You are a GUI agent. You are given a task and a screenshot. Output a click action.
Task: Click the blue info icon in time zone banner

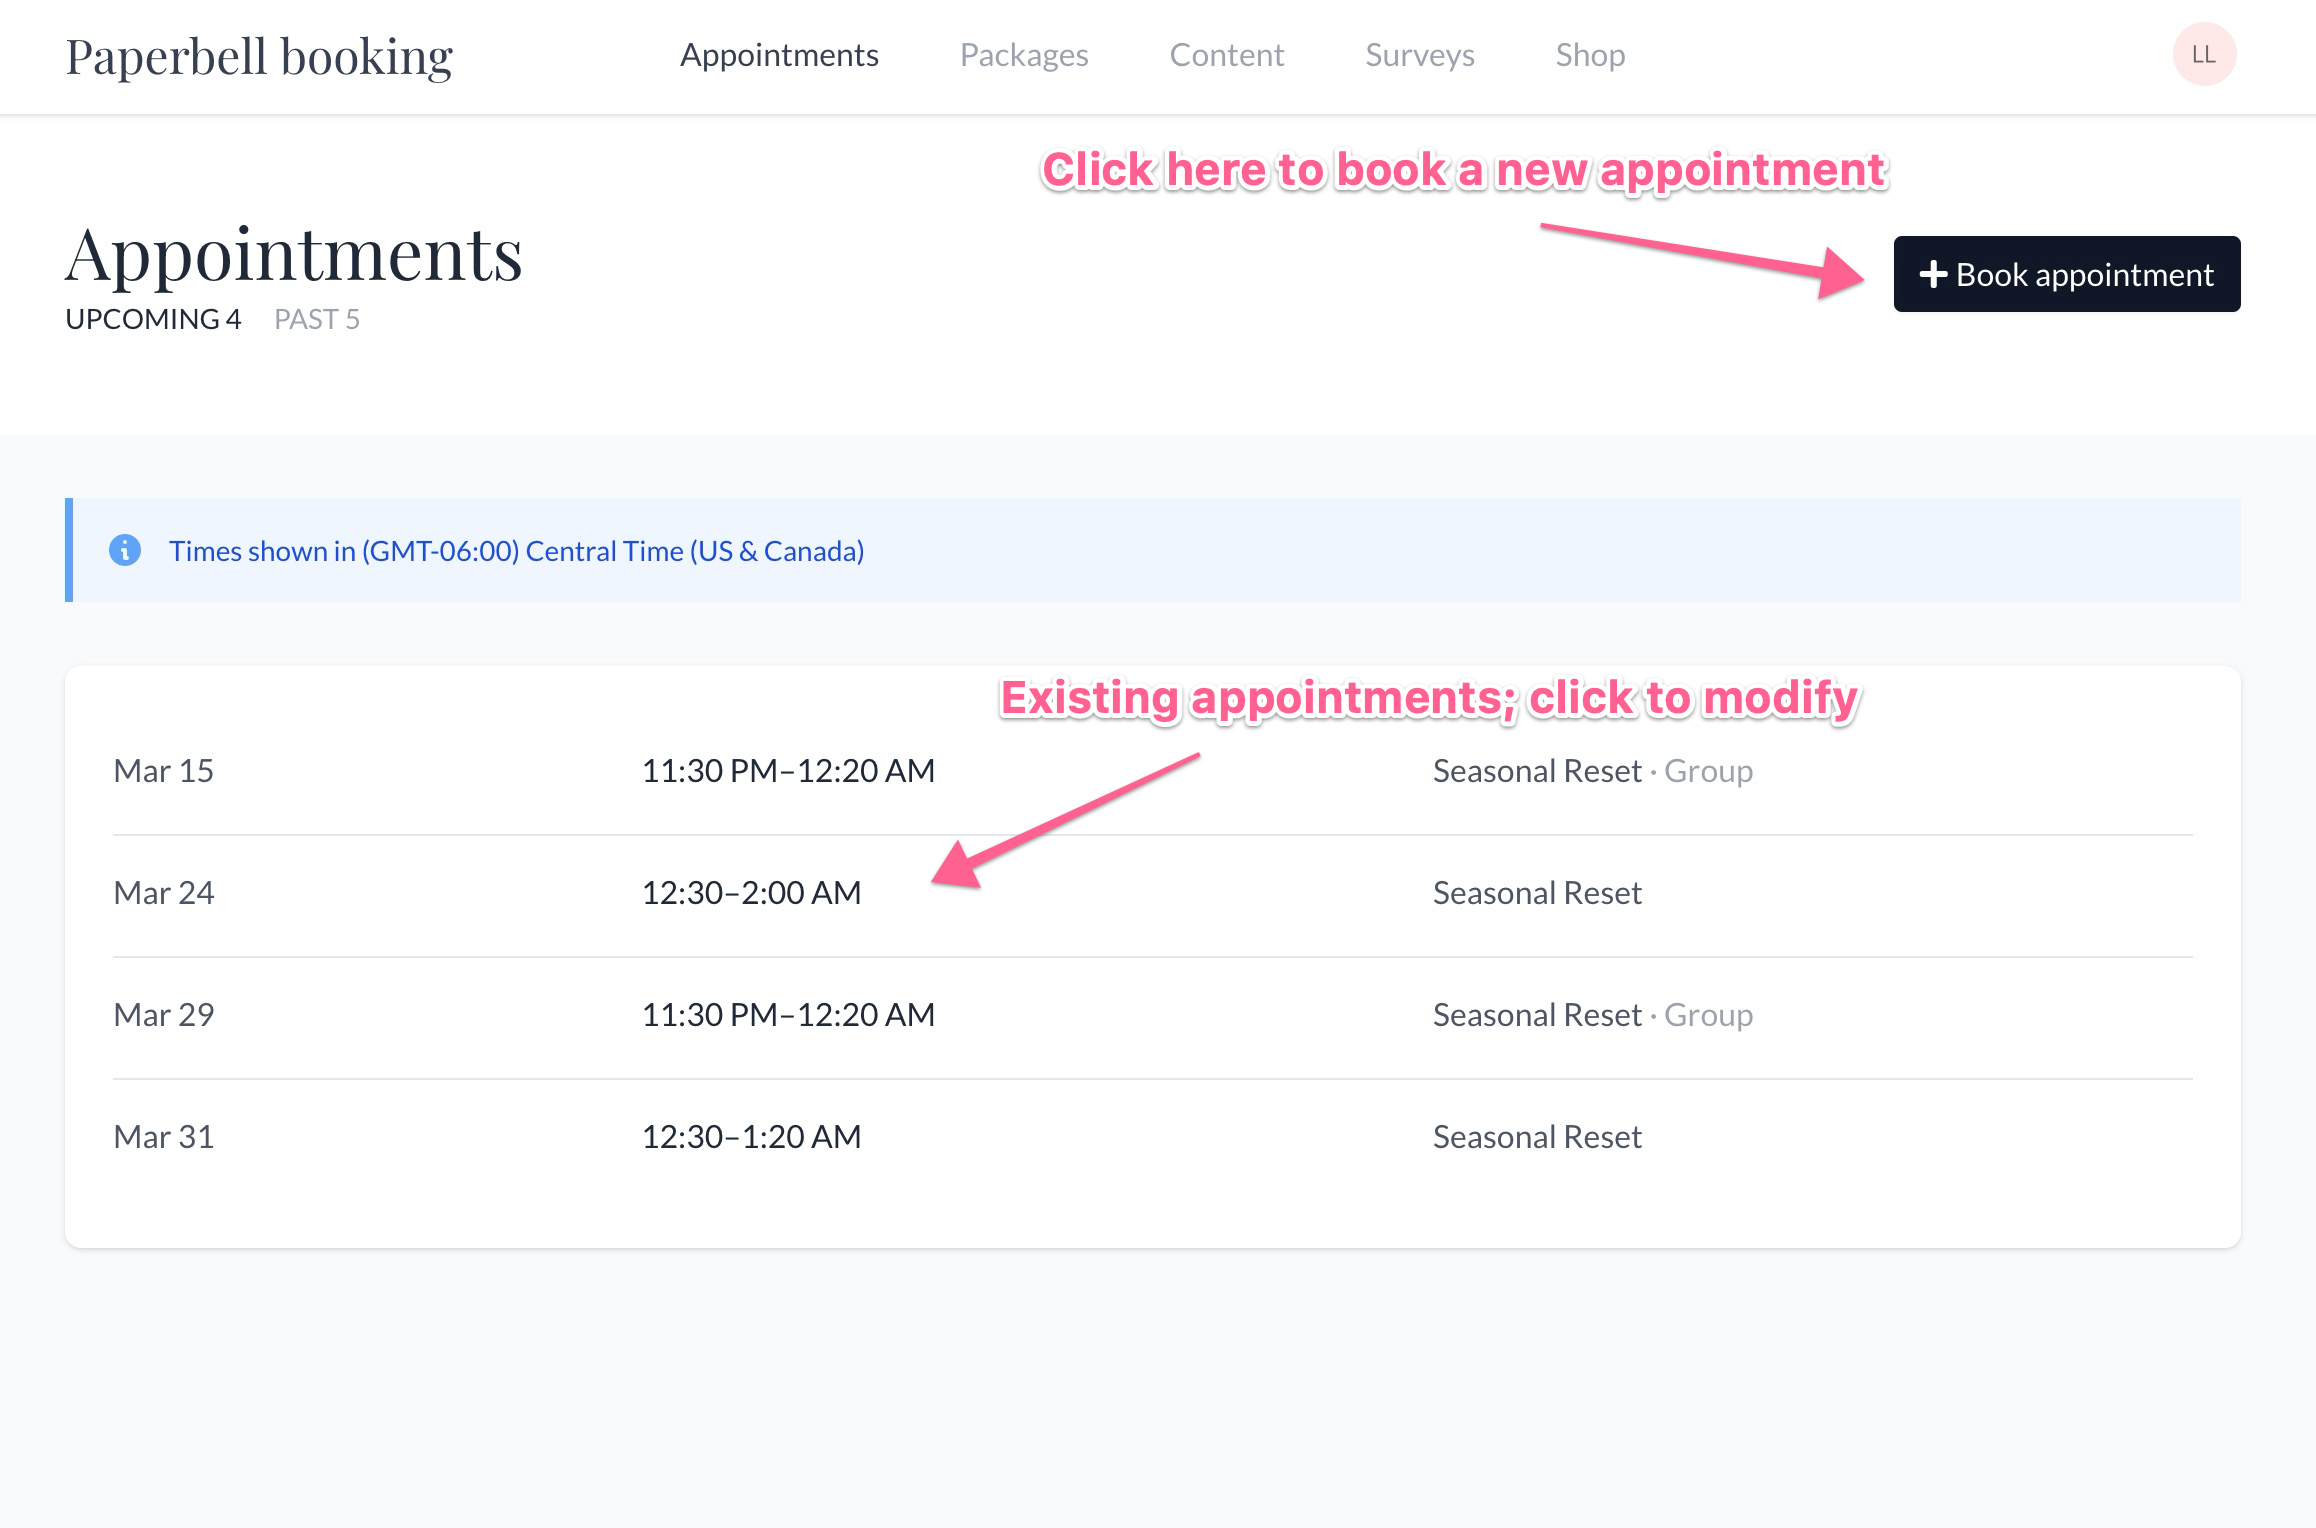[125, 550]
